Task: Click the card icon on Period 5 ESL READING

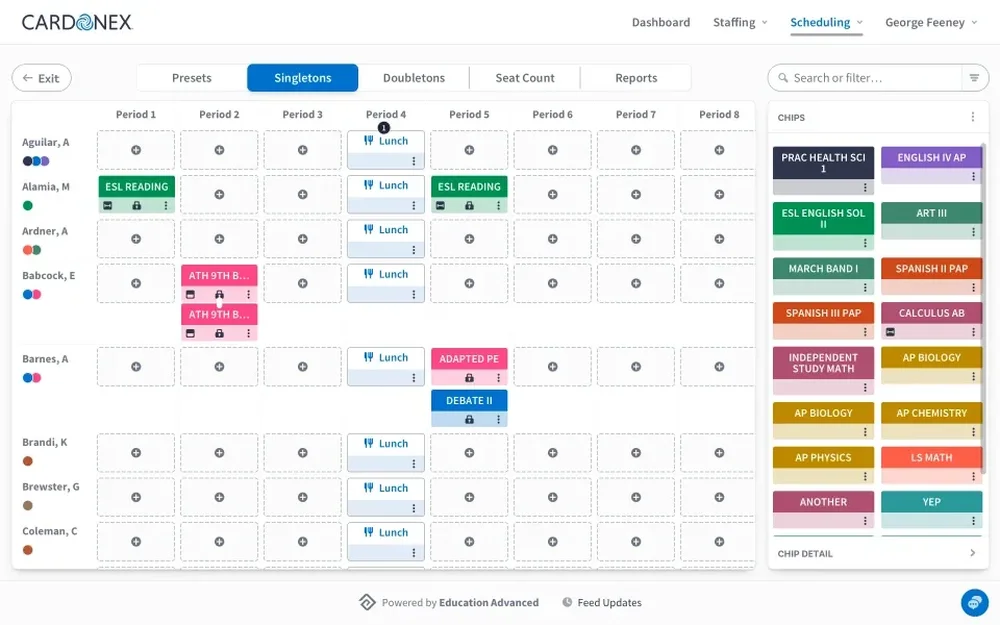Action: pyautogui.click(x=440, y=206)
